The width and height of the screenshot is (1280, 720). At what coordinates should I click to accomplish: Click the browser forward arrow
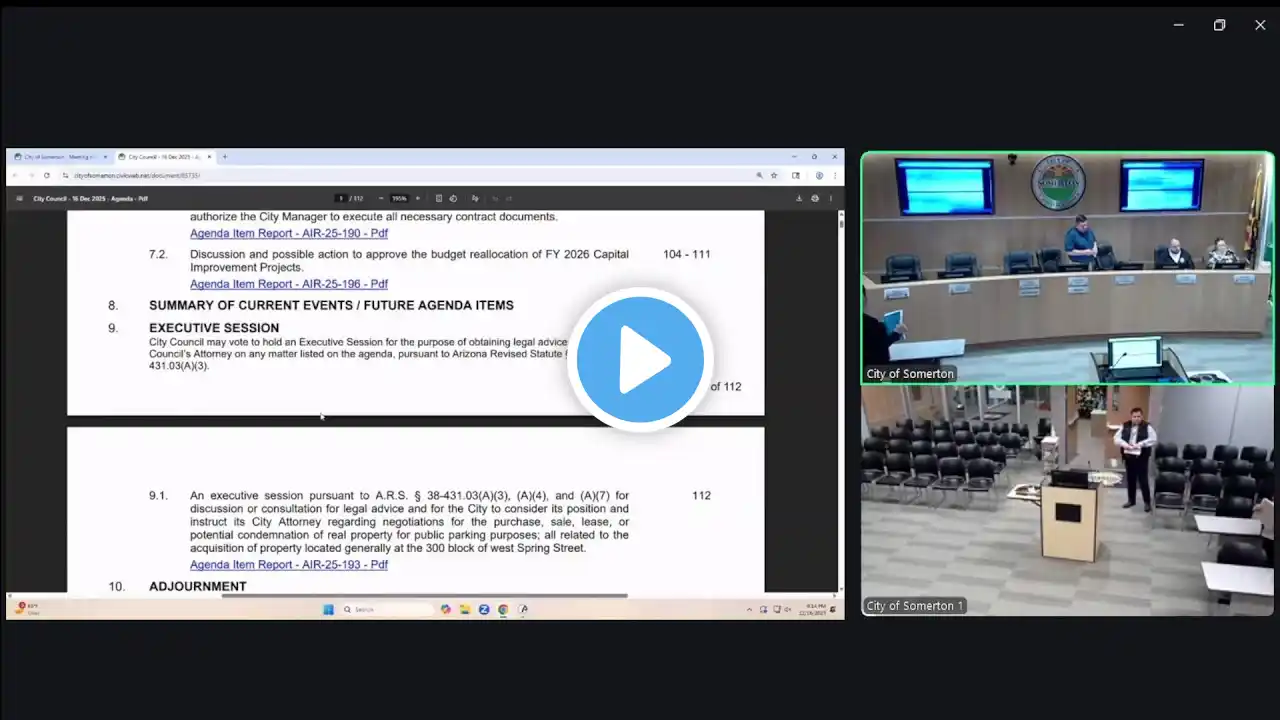click(x=32, y=175)
